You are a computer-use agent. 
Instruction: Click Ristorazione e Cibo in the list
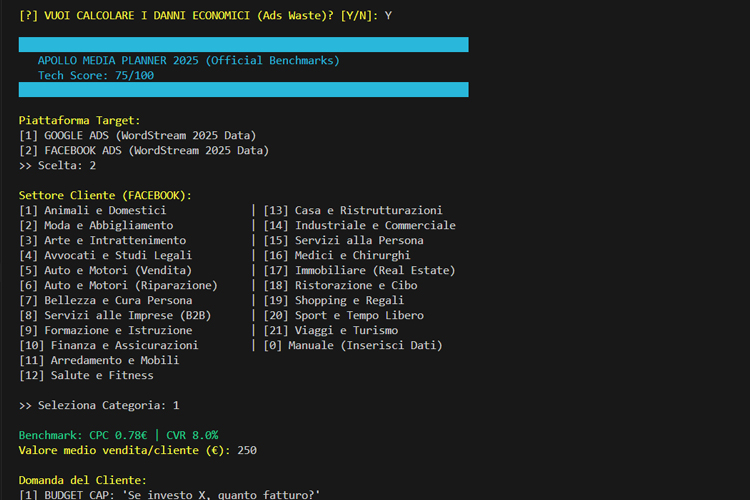coord(340,285)
